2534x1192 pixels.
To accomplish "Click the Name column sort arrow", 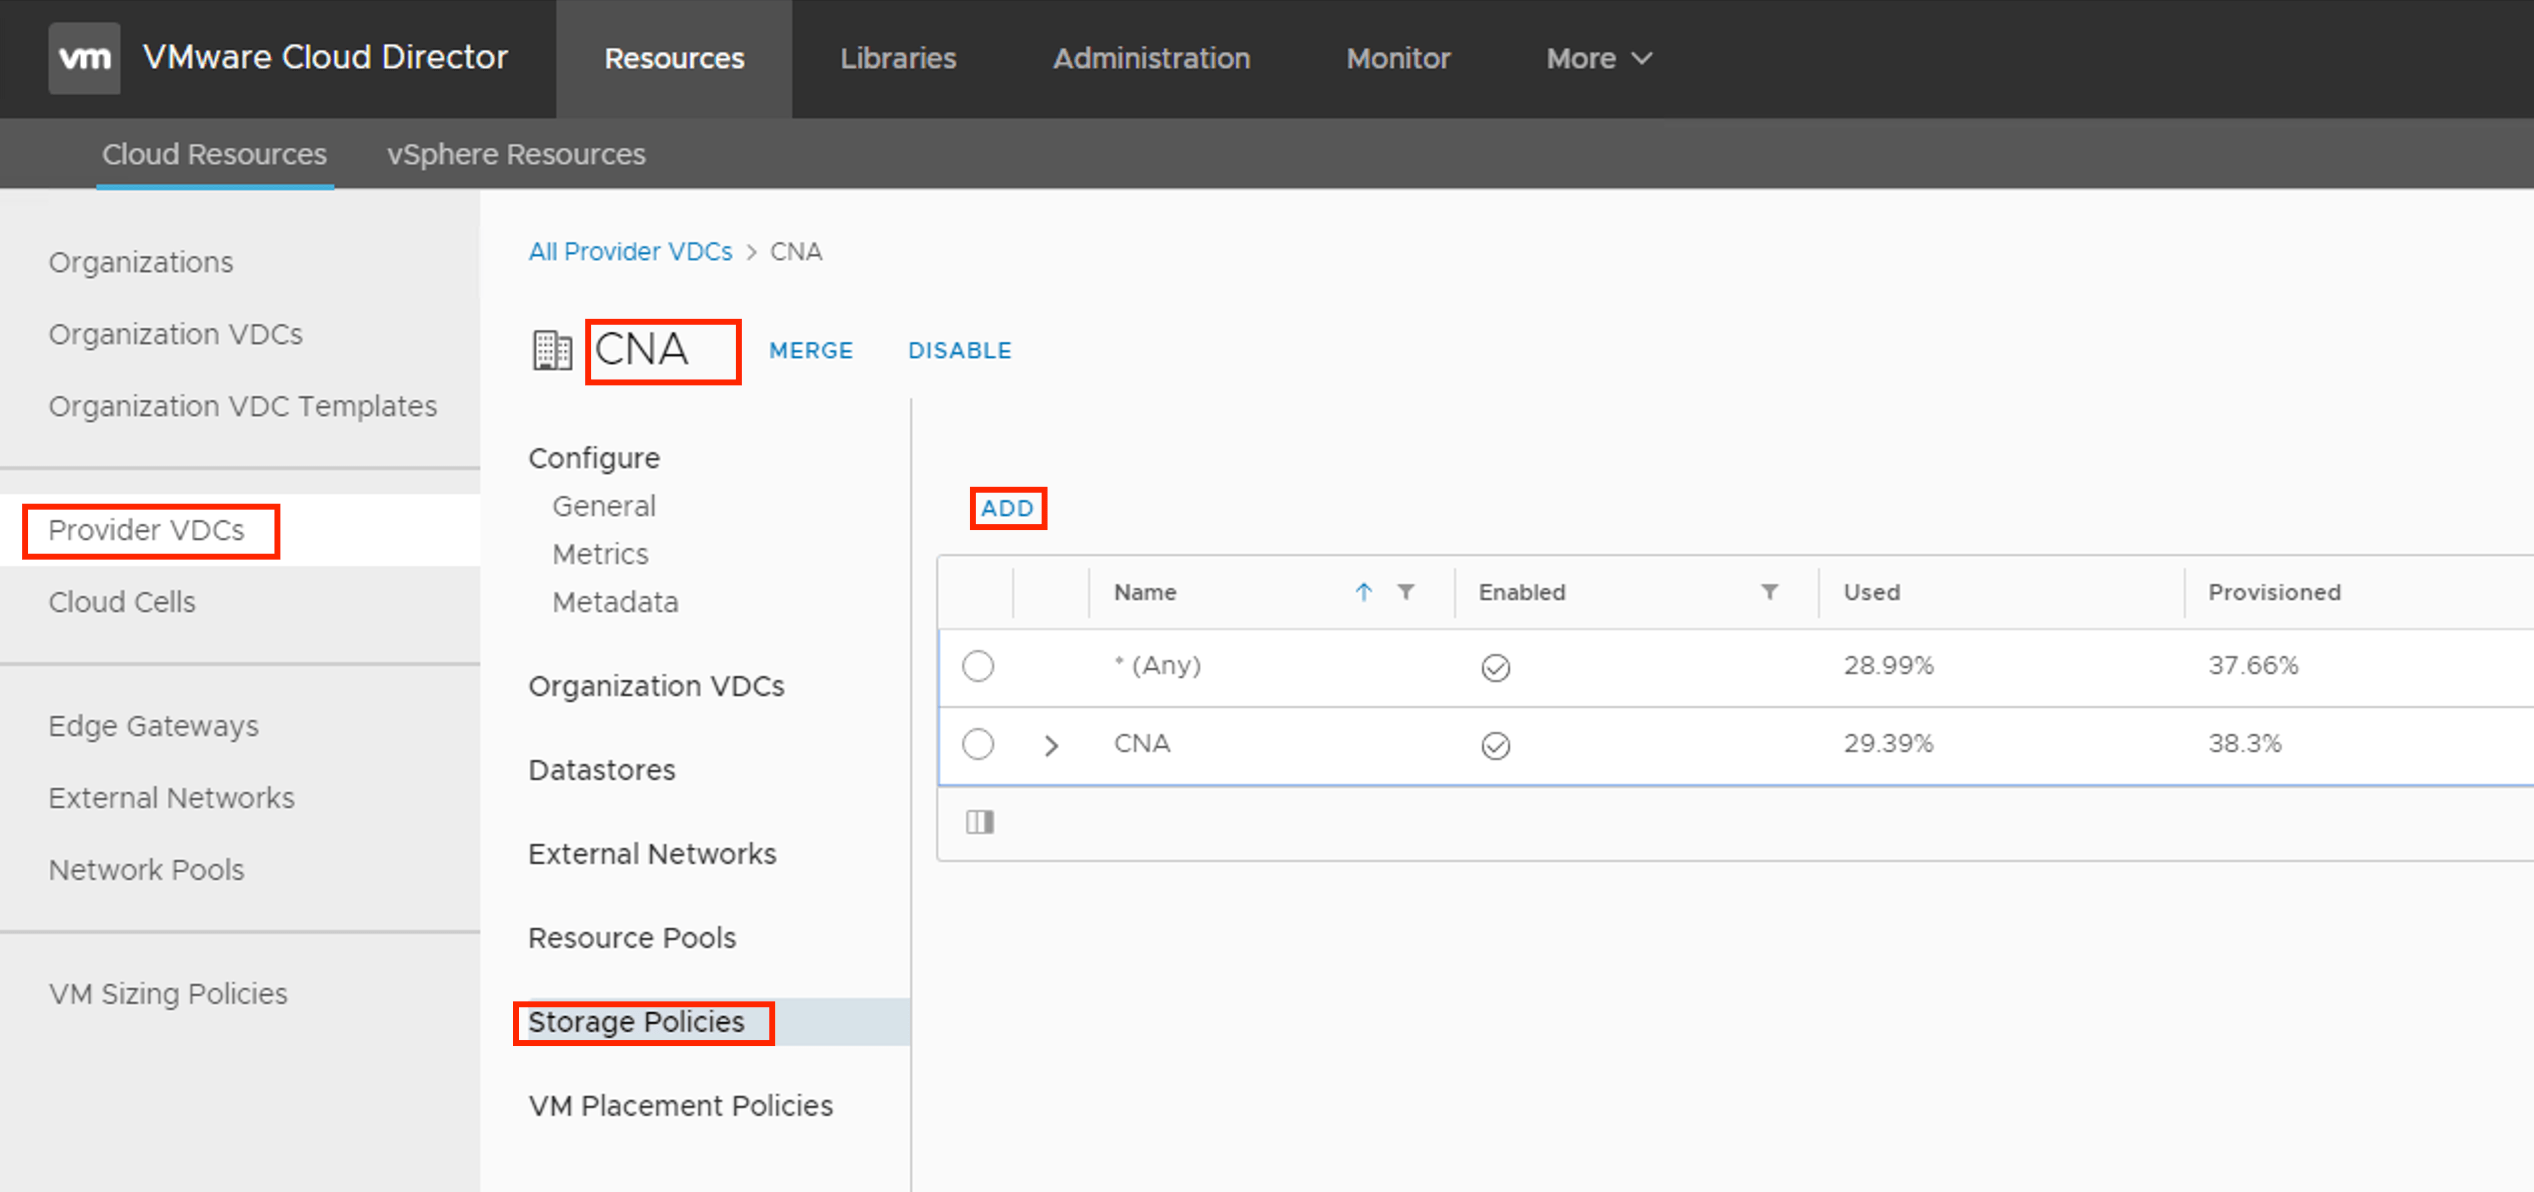I will 1363,592.
